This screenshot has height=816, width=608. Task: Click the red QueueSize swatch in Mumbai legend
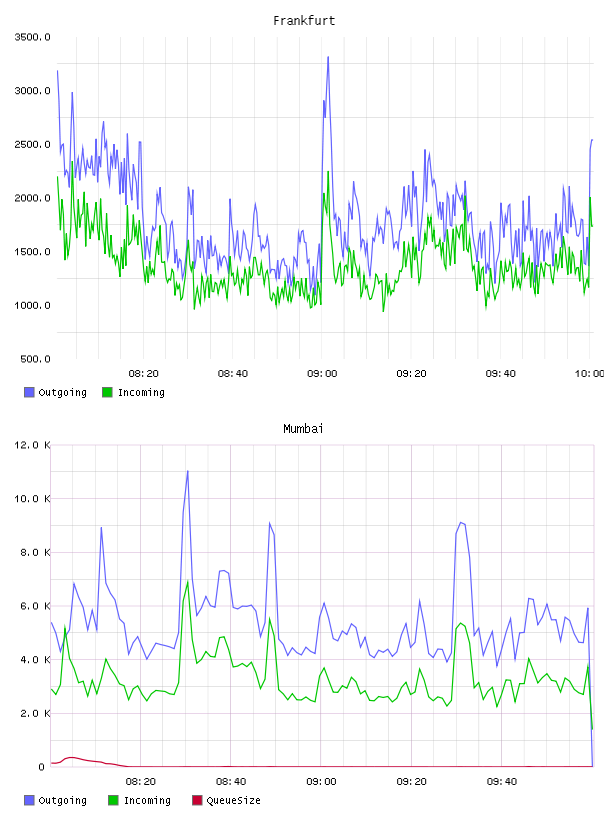click(x=197, y=800)
